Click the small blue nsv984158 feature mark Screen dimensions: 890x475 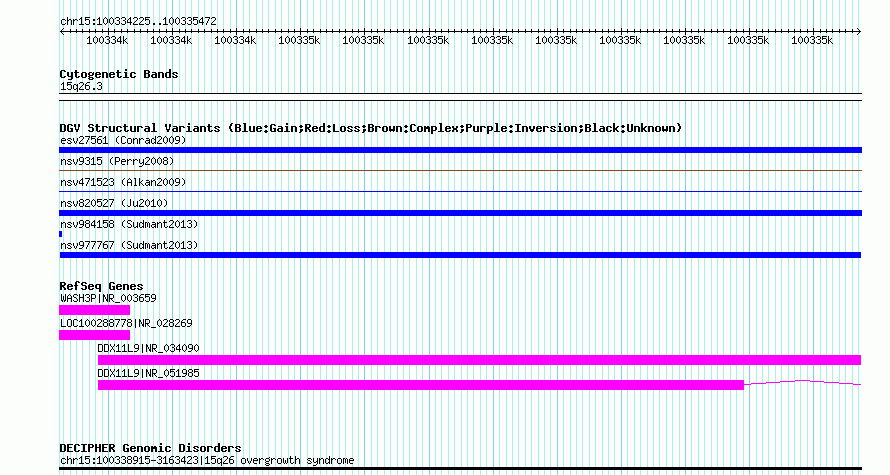(x=60, y=234)
